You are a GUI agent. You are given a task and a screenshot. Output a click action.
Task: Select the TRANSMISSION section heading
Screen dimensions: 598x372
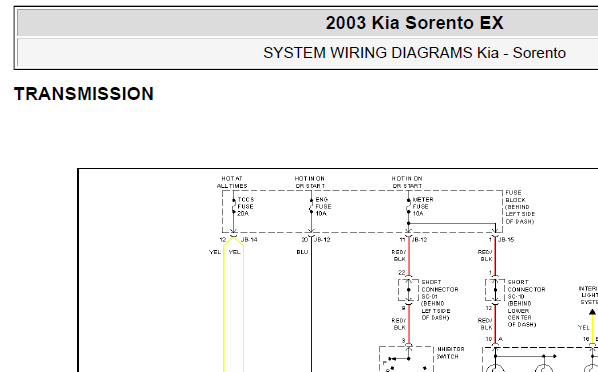84,94
